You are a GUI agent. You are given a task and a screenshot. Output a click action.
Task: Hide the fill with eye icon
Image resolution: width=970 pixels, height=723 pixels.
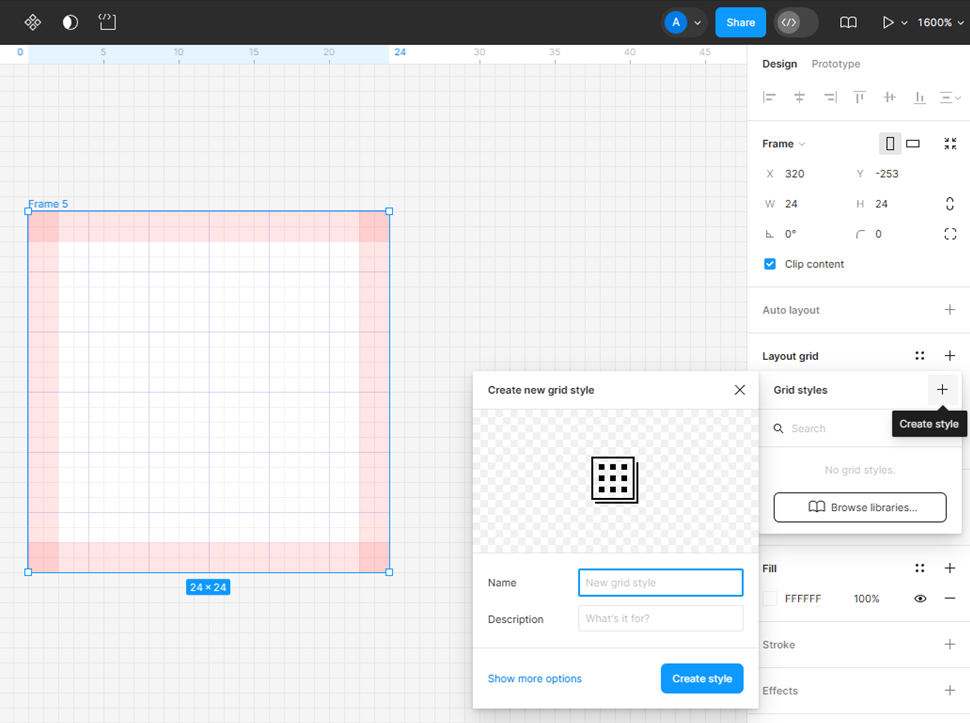click(920, 598)
